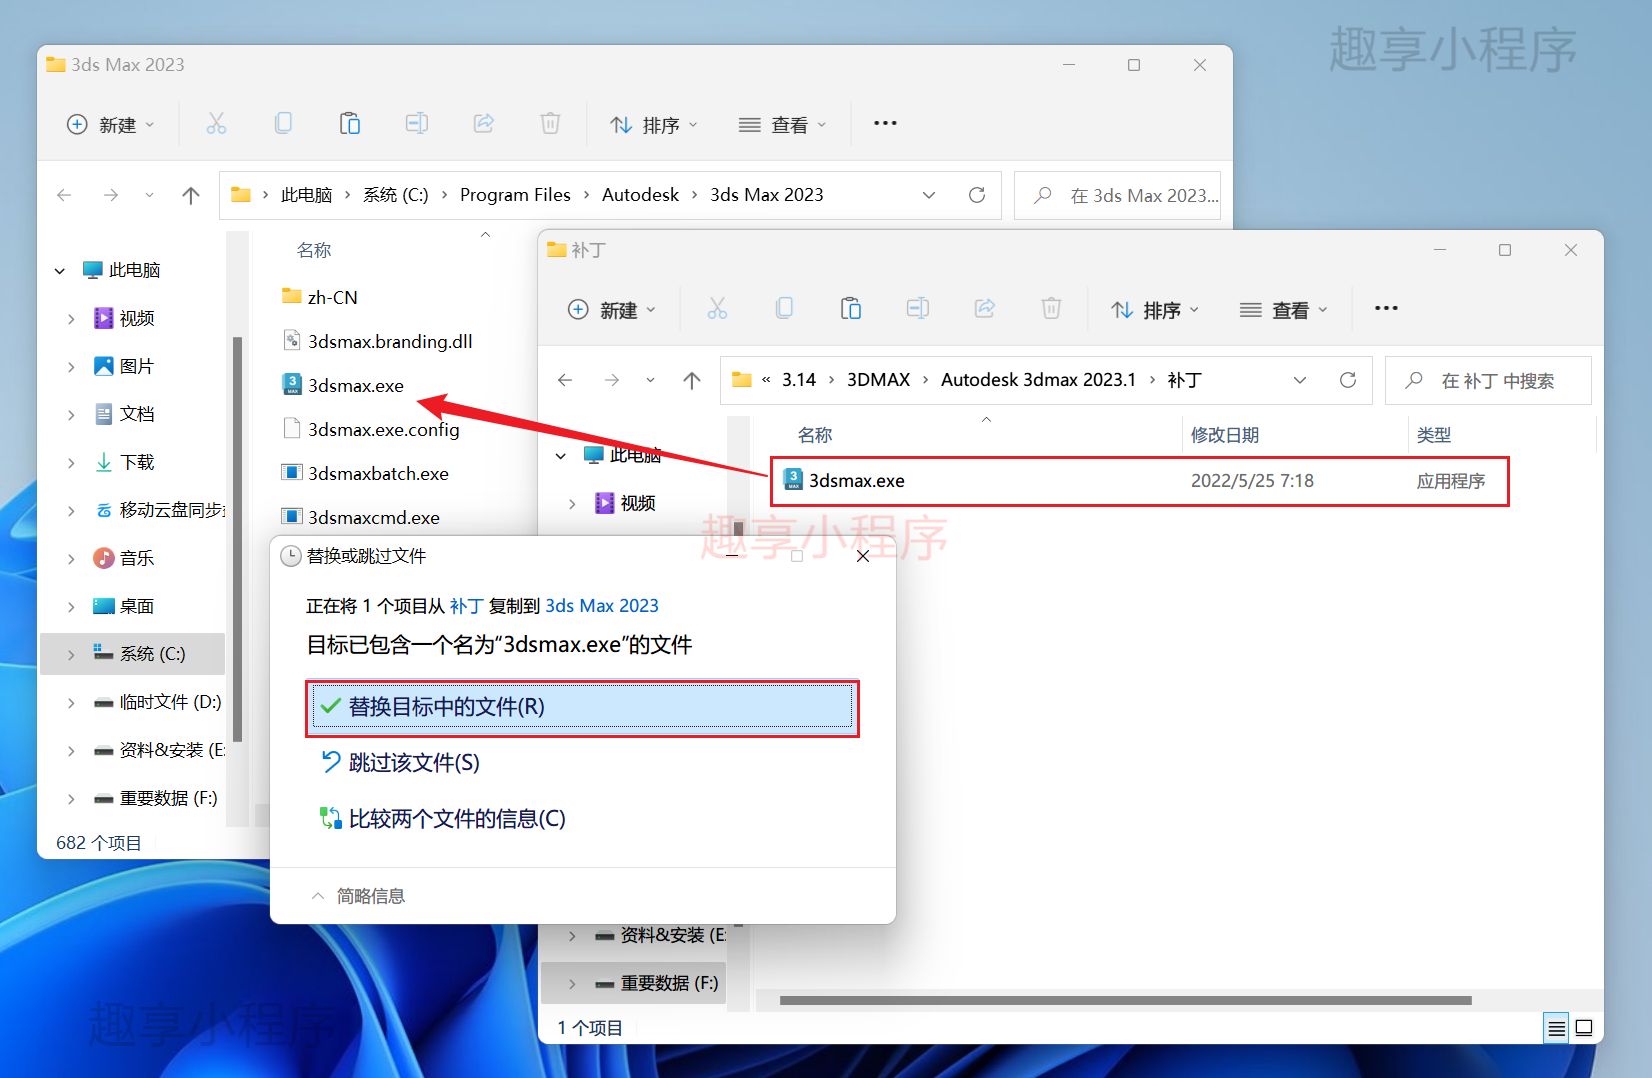The width and height of the screenshot is (1652, 1078).
Task: Click 3ds Max 2023 destination link in dialog
Action: click(602, 606)
